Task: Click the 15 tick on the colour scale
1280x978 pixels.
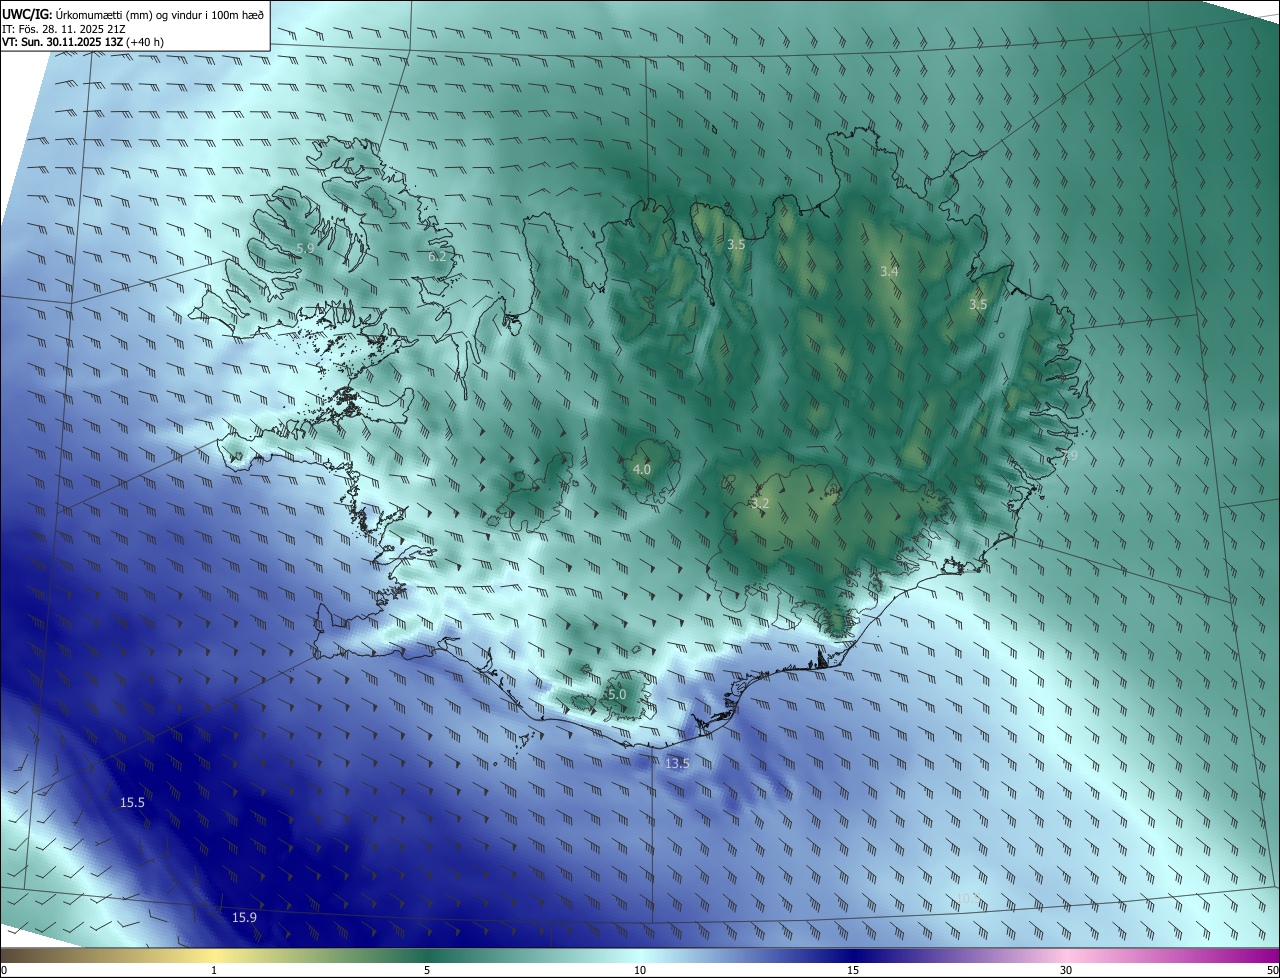Action: 853,970
